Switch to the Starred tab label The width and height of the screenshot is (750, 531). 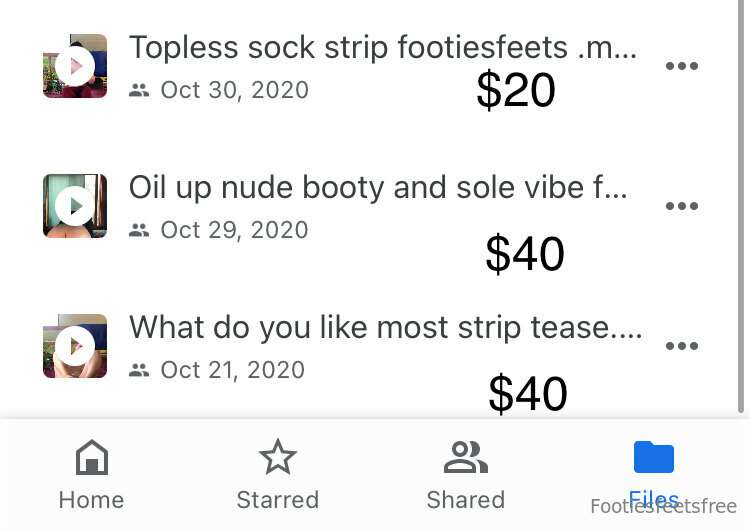pos(278,500)
